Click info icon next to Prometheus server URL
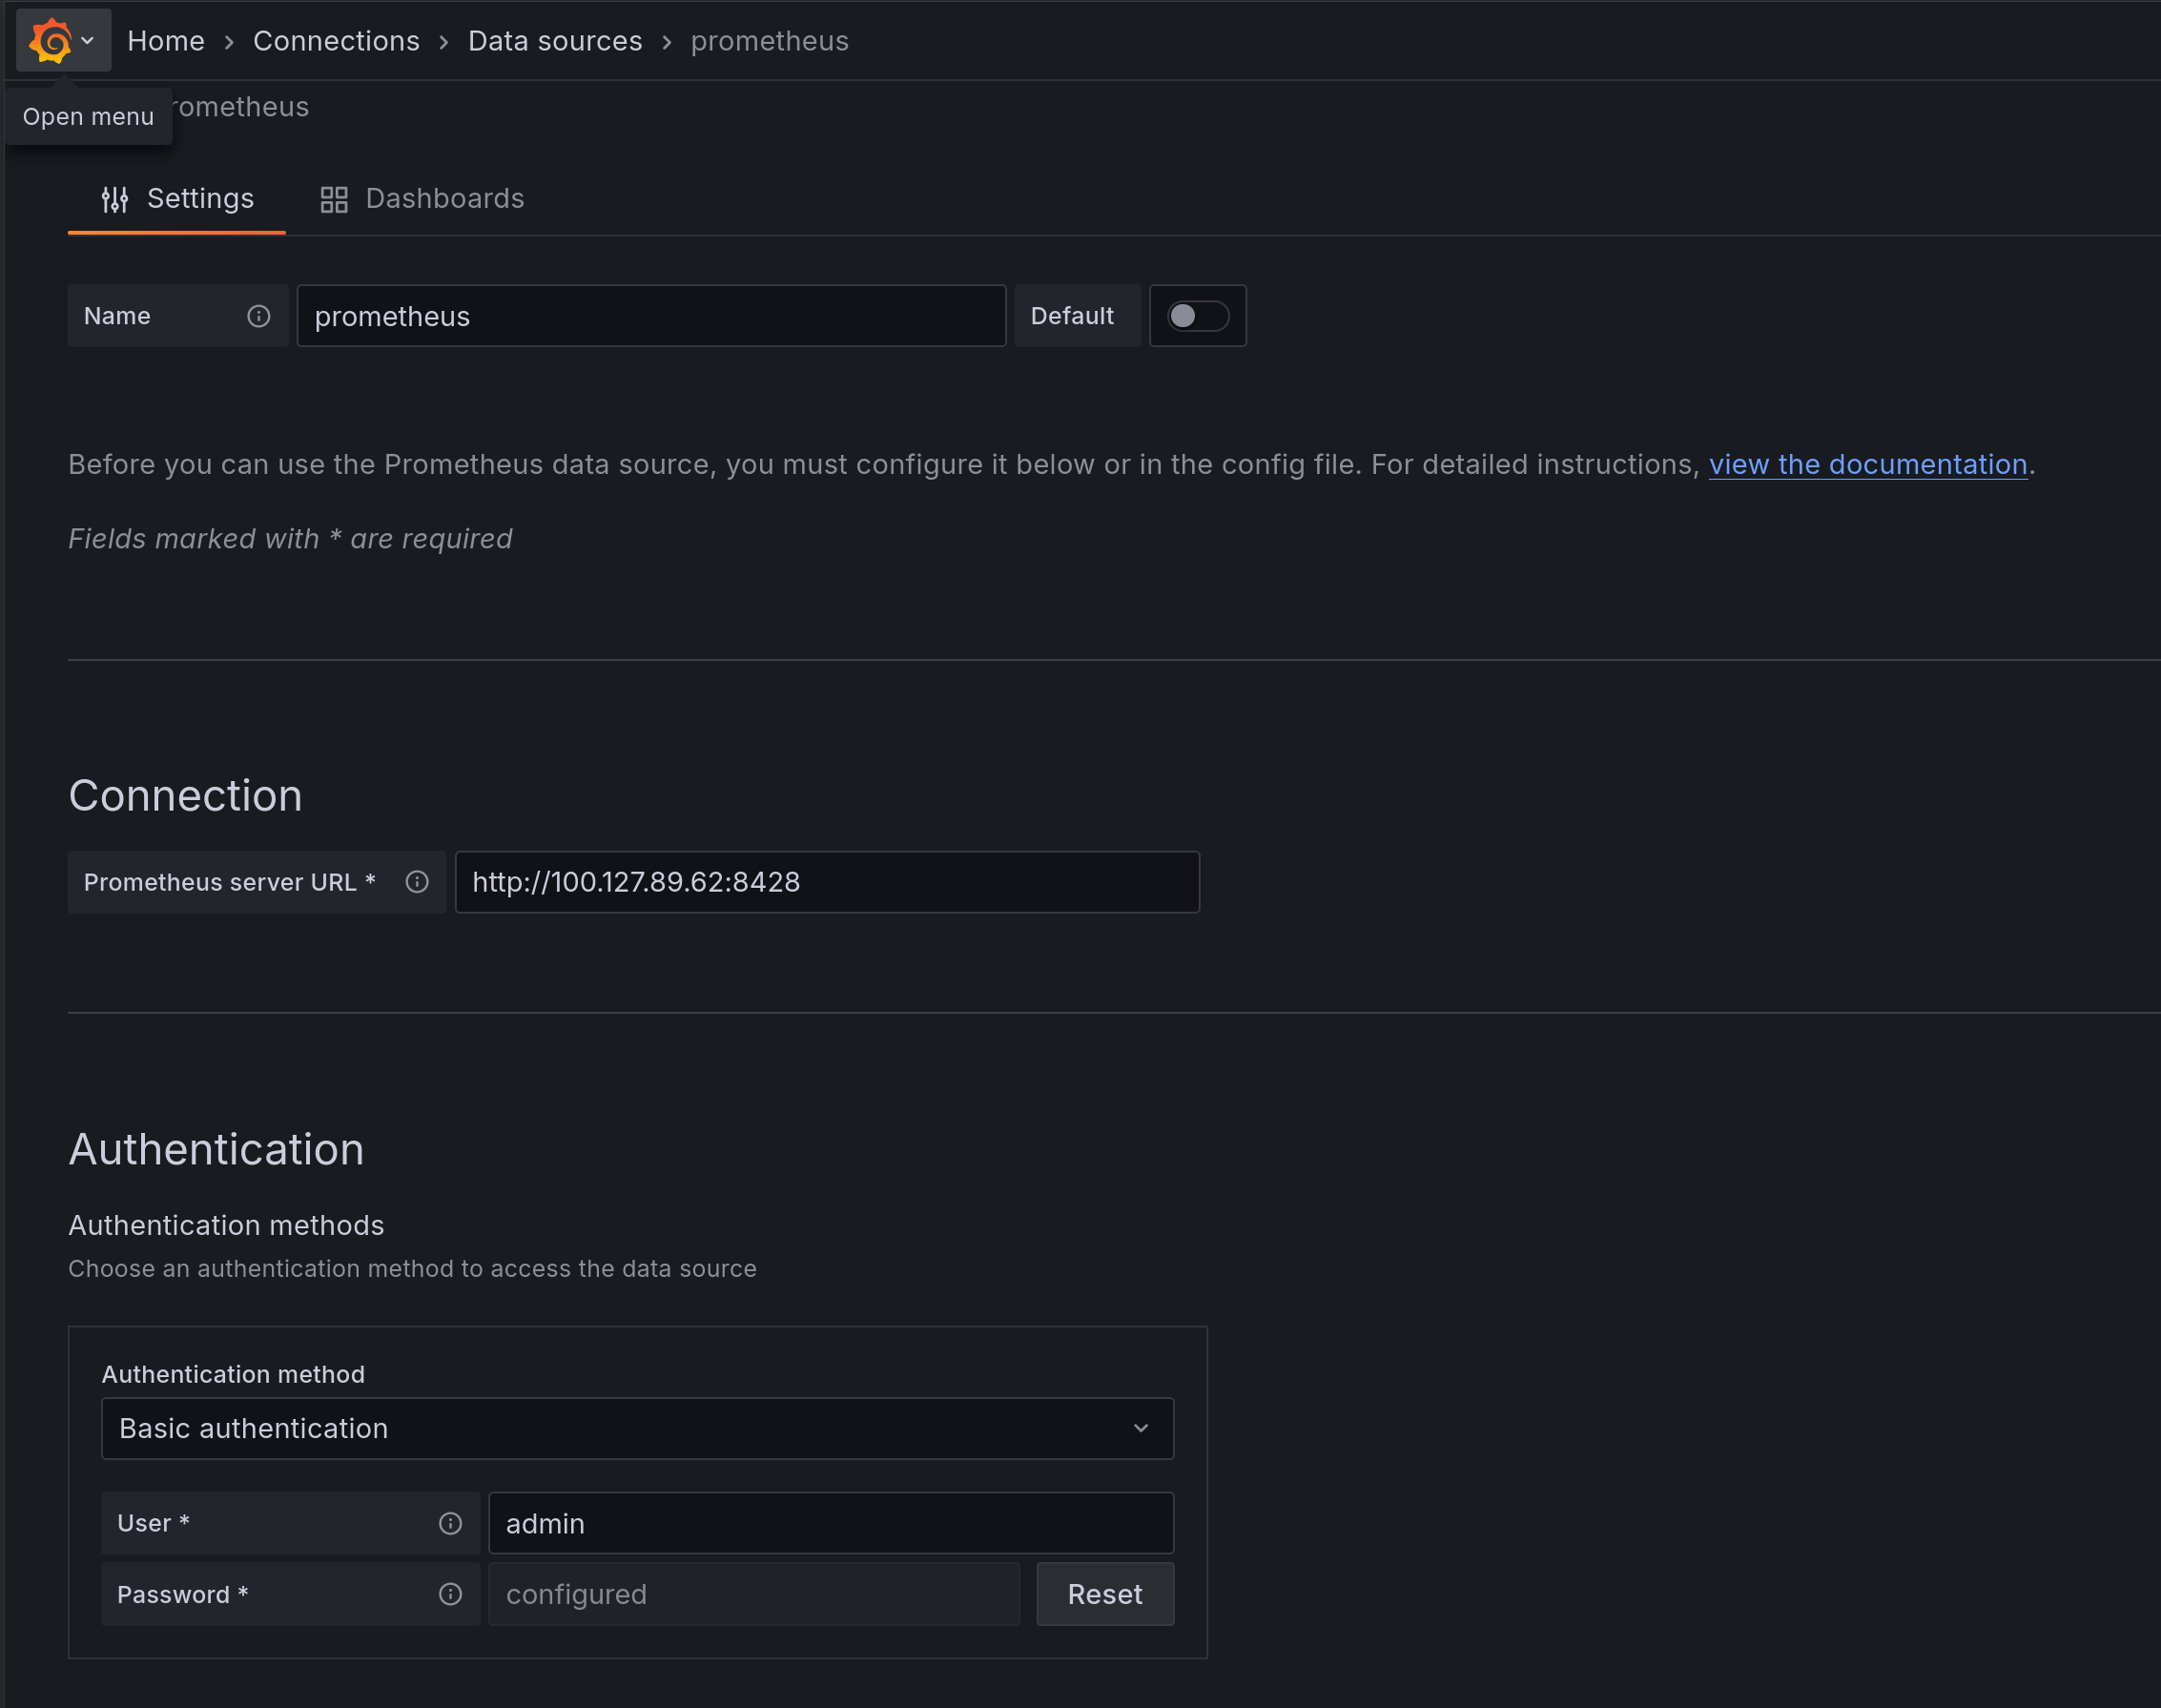2161x1708 pixels. [x=417, y=882]
